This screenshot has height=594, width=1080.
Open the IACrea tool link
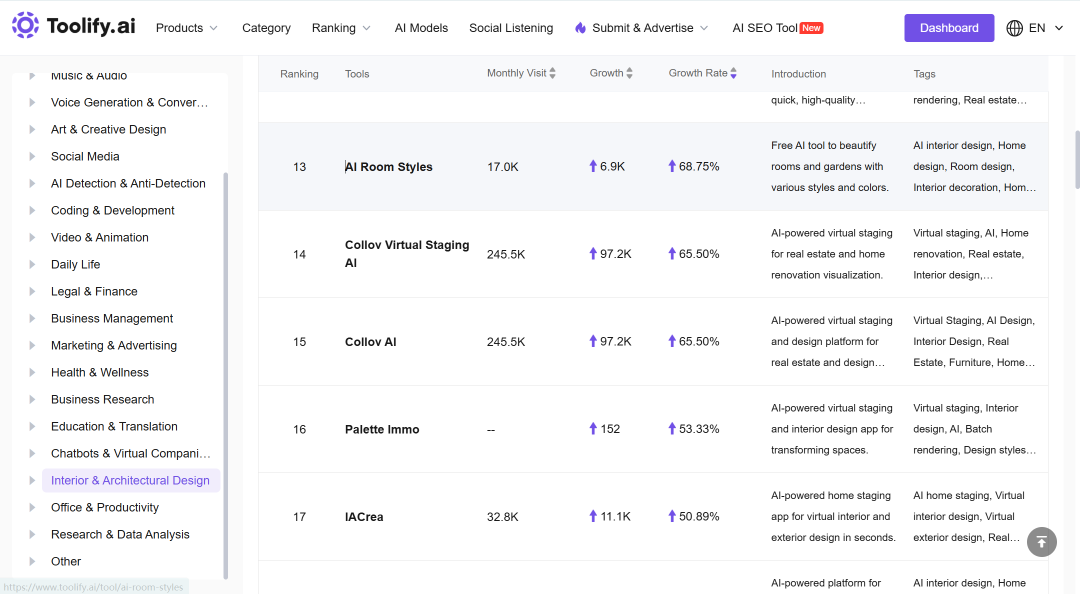point(364,517)
